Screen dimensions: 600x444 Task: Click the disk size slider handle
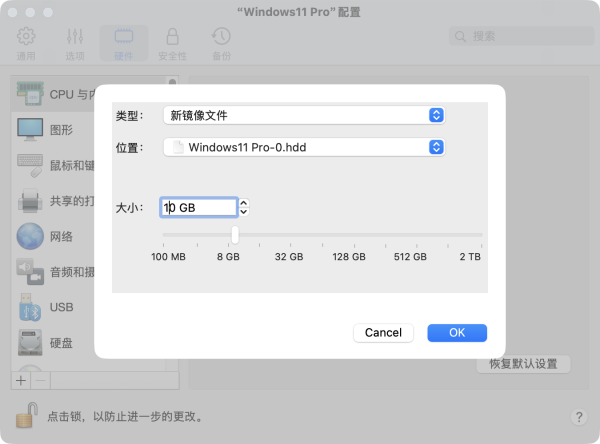coord(235,234)
